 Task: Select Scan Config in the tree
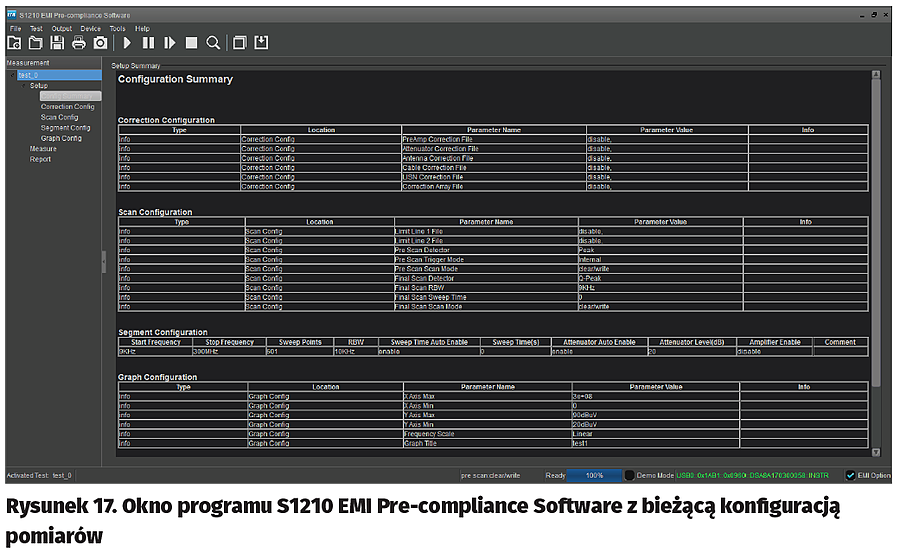(59, 117)
